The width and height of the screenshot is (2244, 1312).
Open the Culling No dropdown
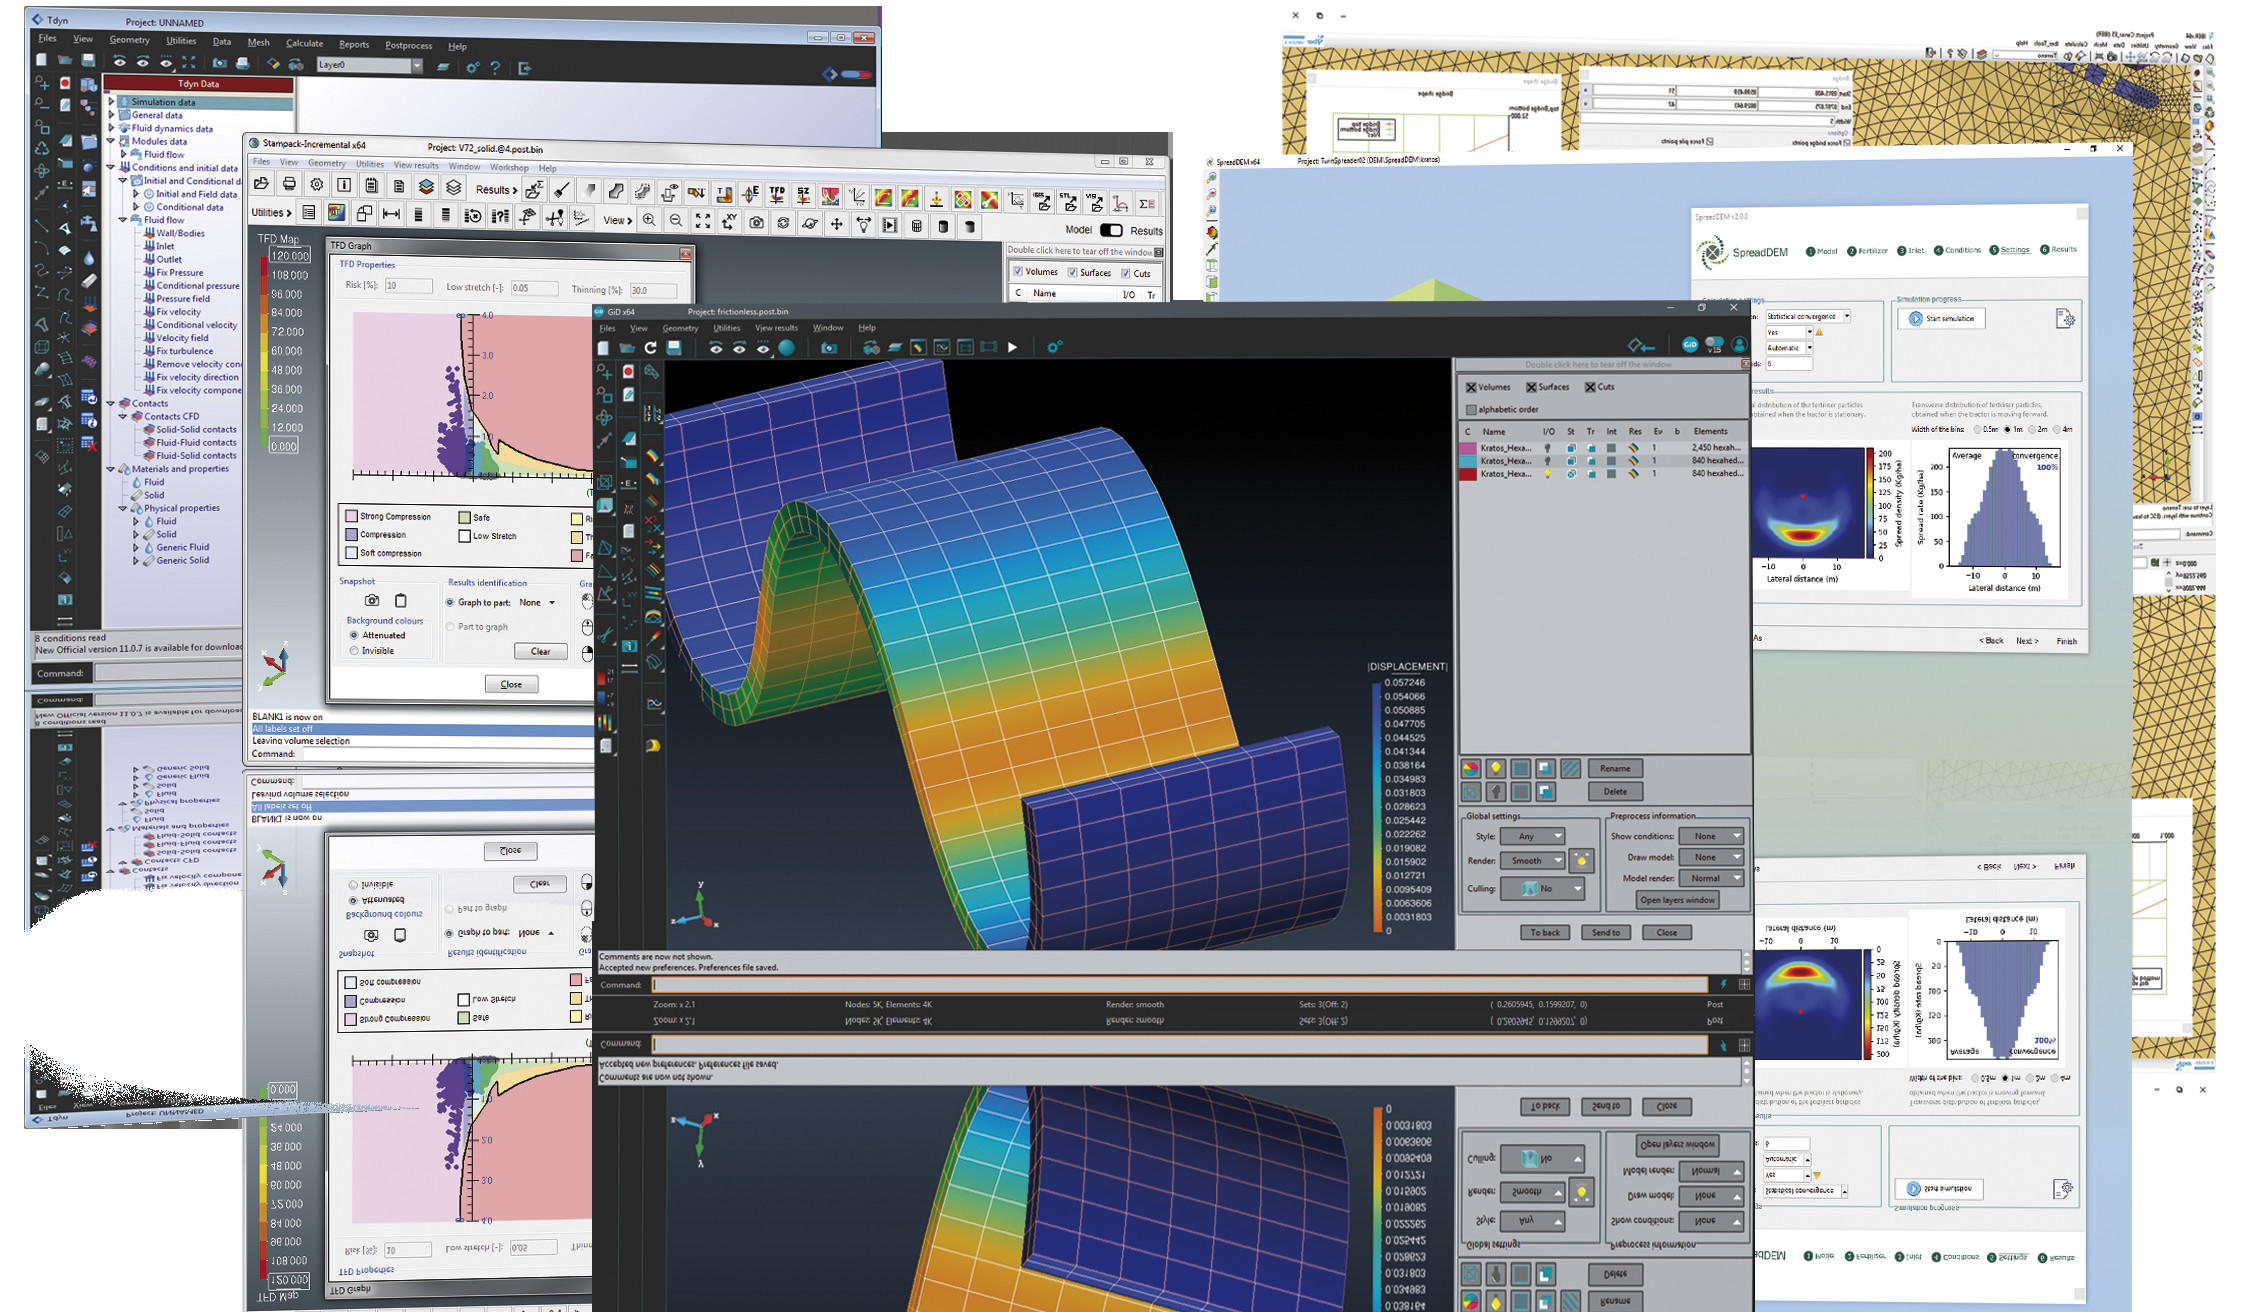point(1542,889)
